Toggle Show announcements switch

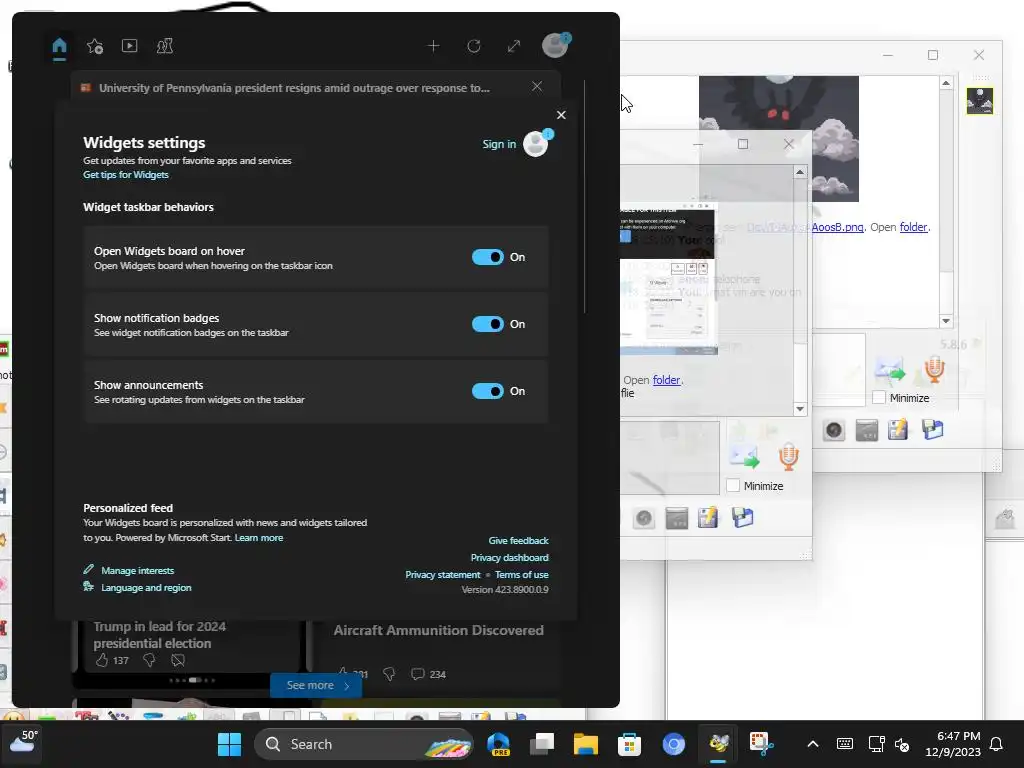click(488, 391)
